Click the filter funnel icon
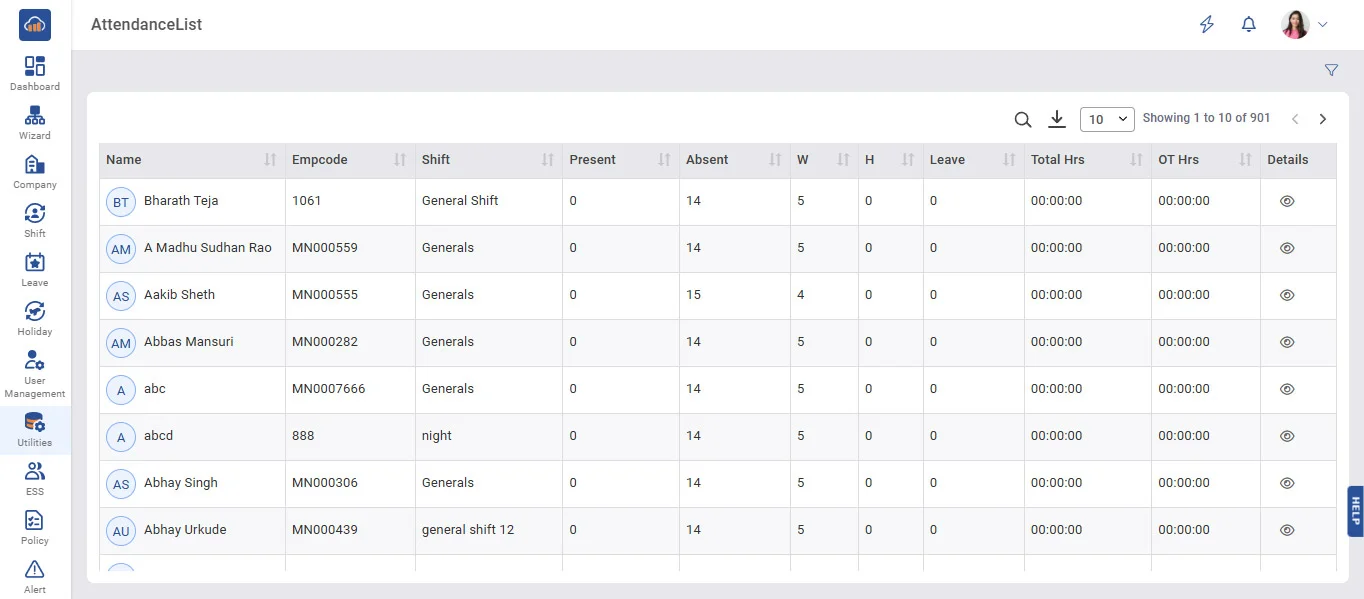The image size is (1364, 599). 1331,70
